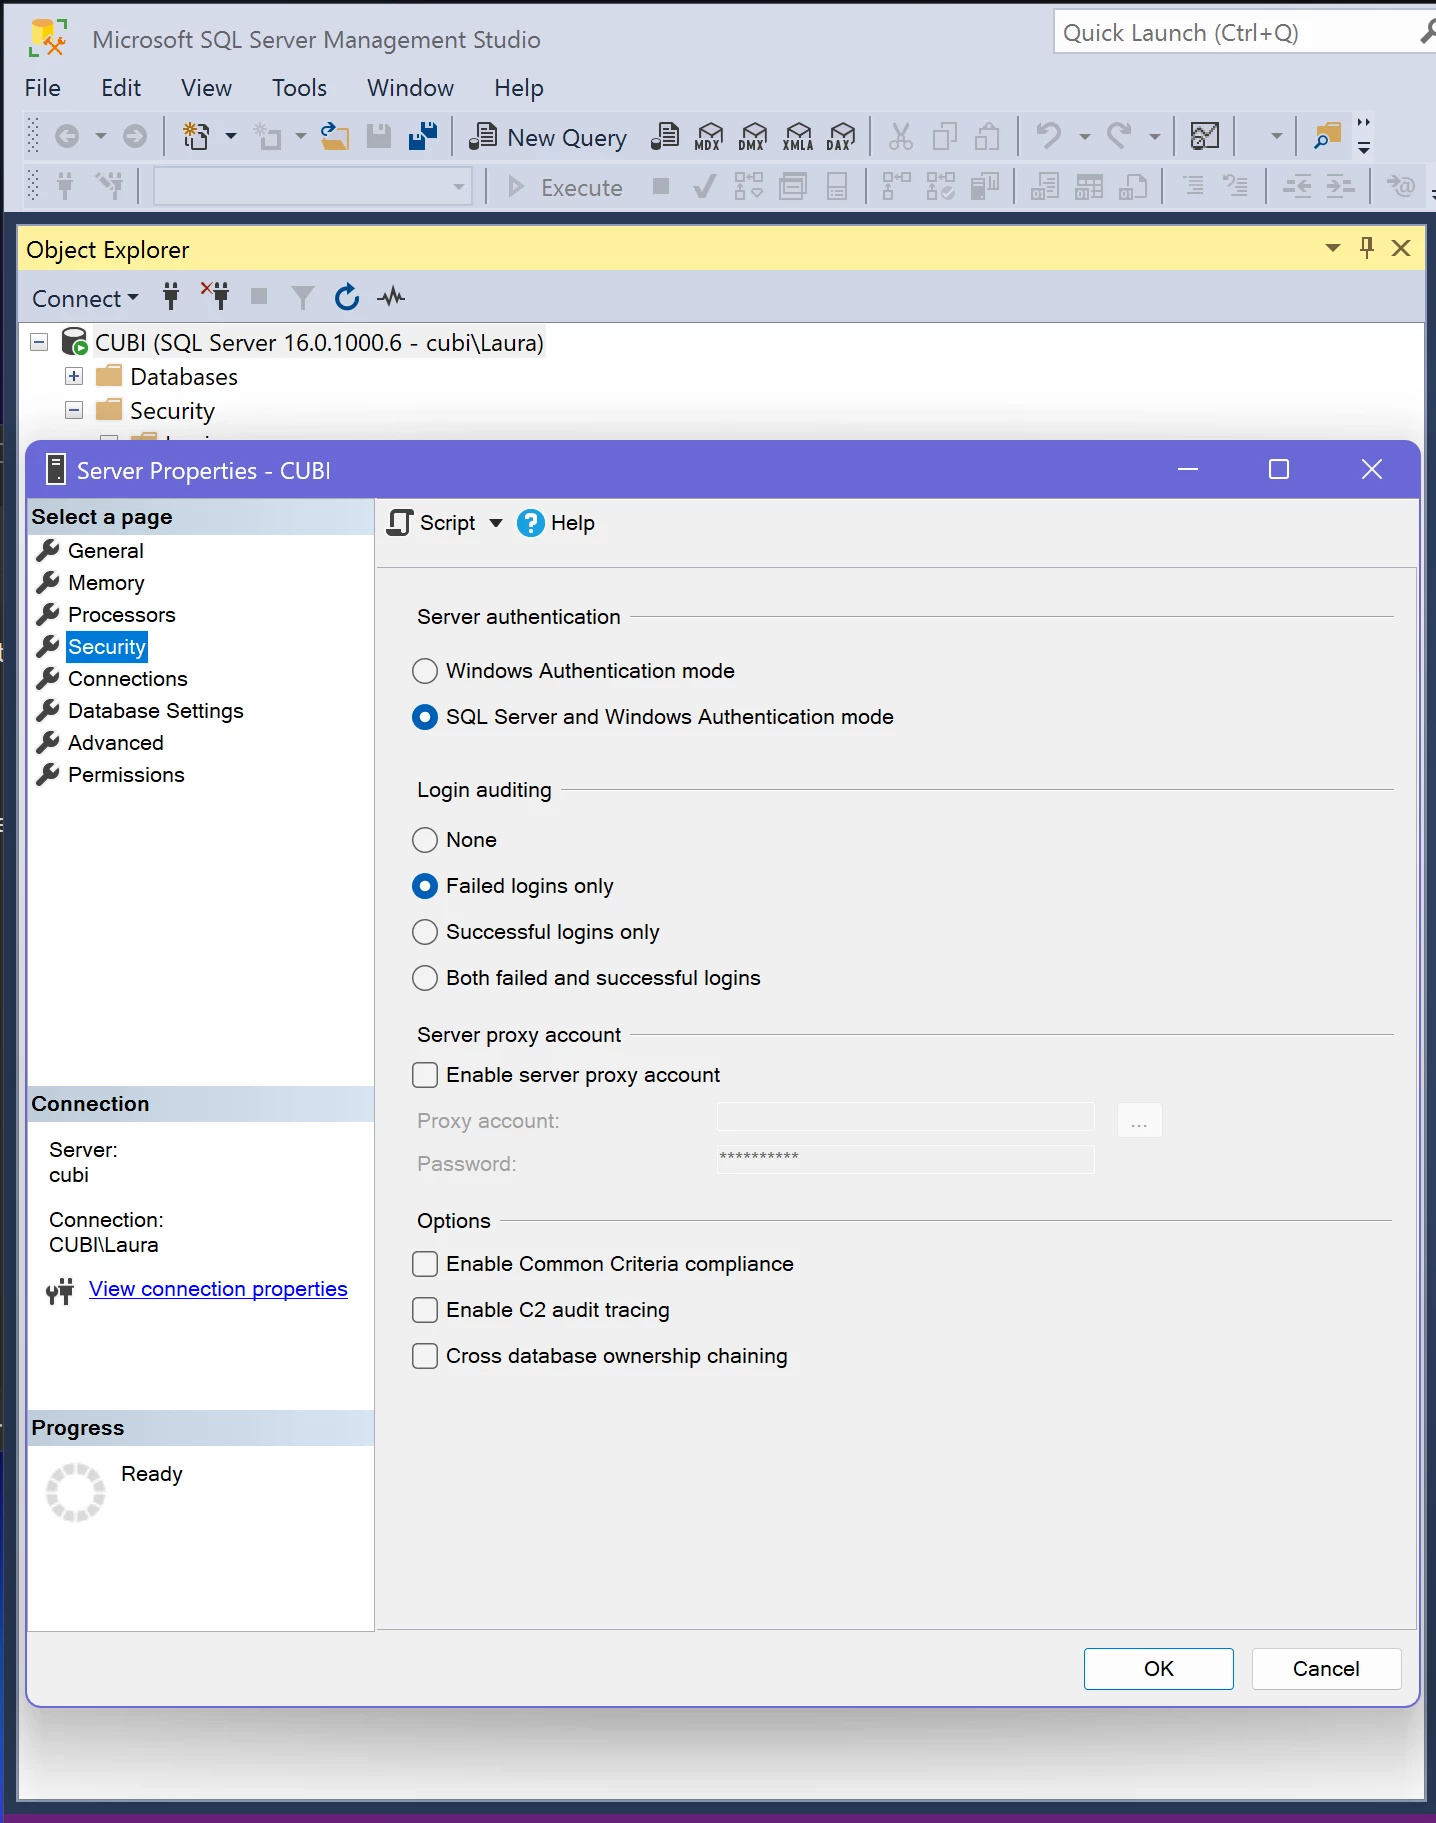Viewport: 1436px width, 1823px height.
Task: Click the MDX query toolbar icon
Action: click(709, 136)
